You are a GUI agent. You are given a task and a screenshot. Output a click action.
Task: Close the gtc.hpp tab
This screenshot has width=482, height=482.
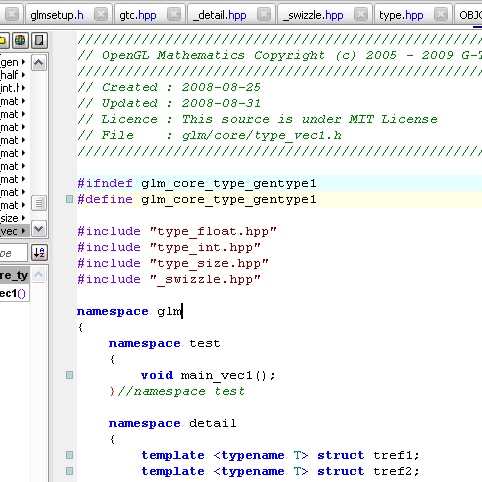click(x=174, y=14)
